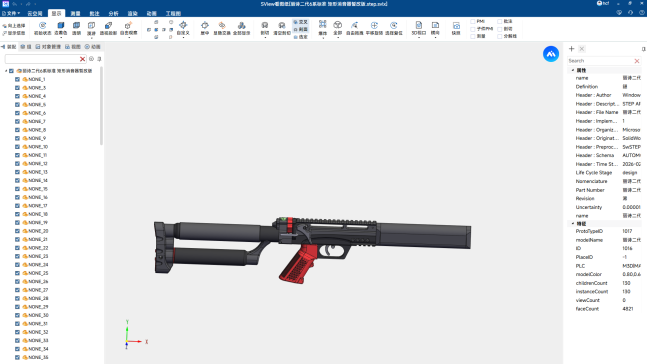Image resolution: width=647 pixels, height=364 pixels.
Task: Switch to the rendering ribbon tab
Action: 132,13
